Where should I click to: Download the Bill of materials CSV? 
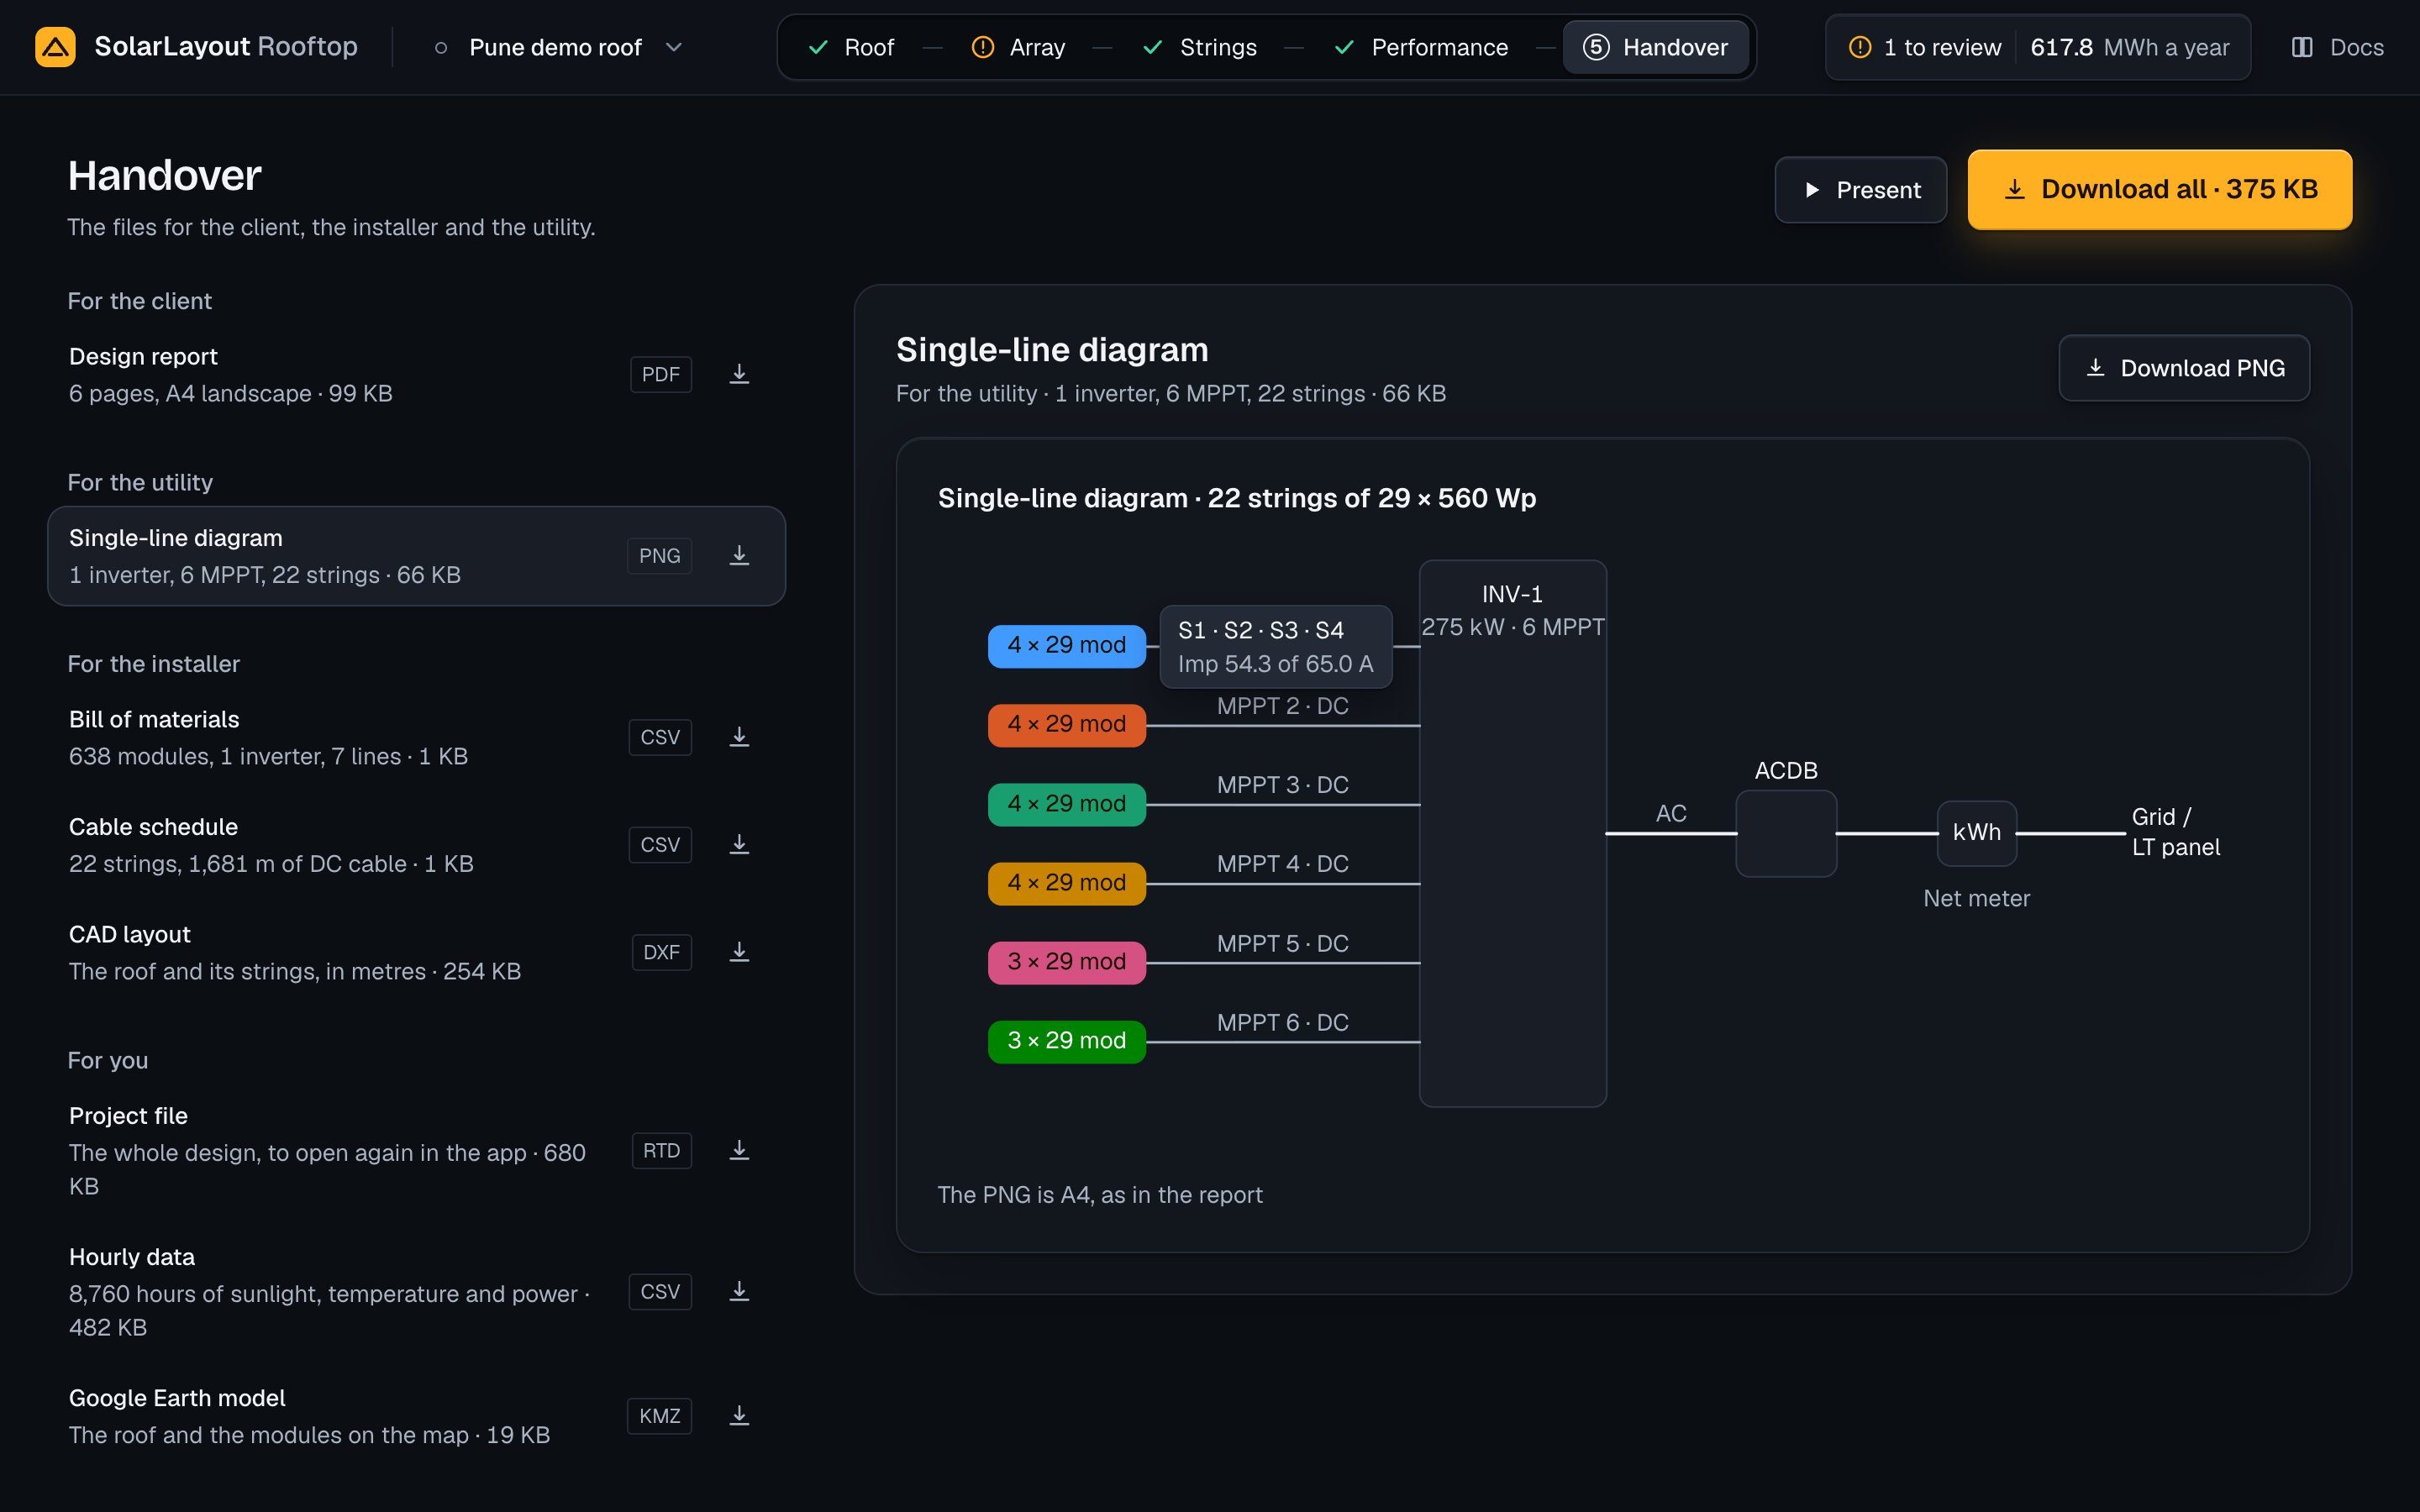tap(739, 737)
